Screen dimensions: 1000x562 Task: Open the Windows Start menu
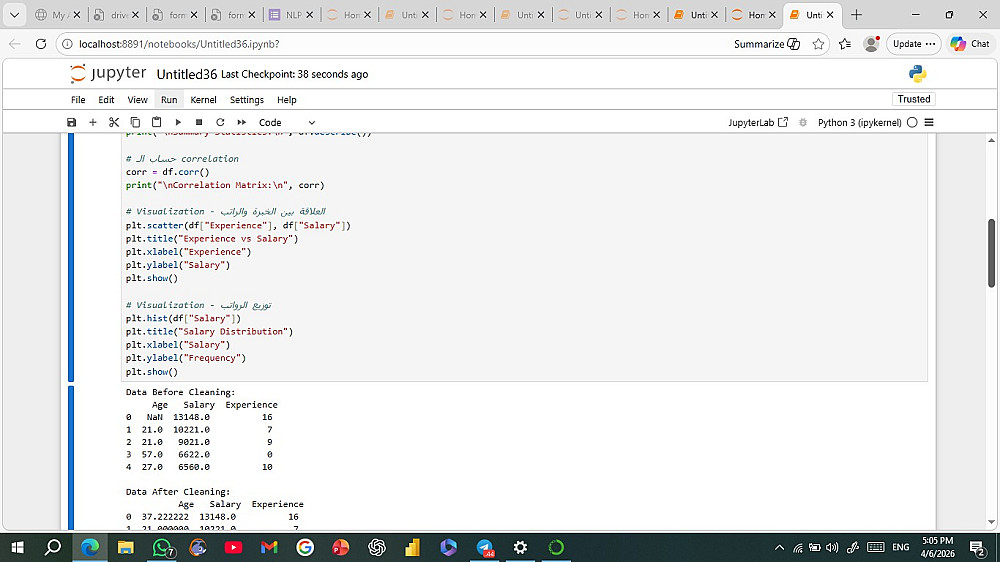[x=17, y=547]
